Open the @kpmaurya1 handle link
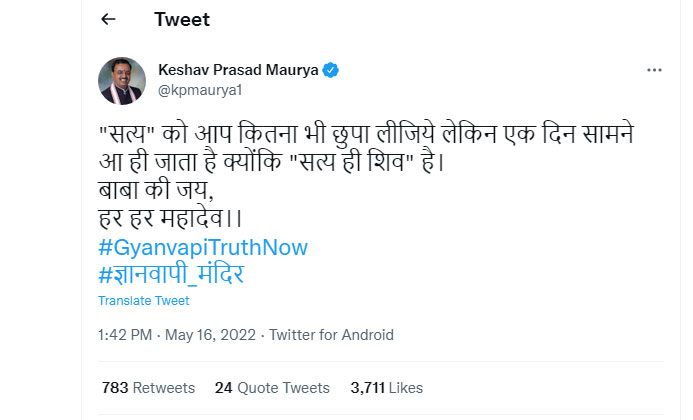The width and height of the screenshot is (693, 420). pyautogui.click(x=200, y=90)
